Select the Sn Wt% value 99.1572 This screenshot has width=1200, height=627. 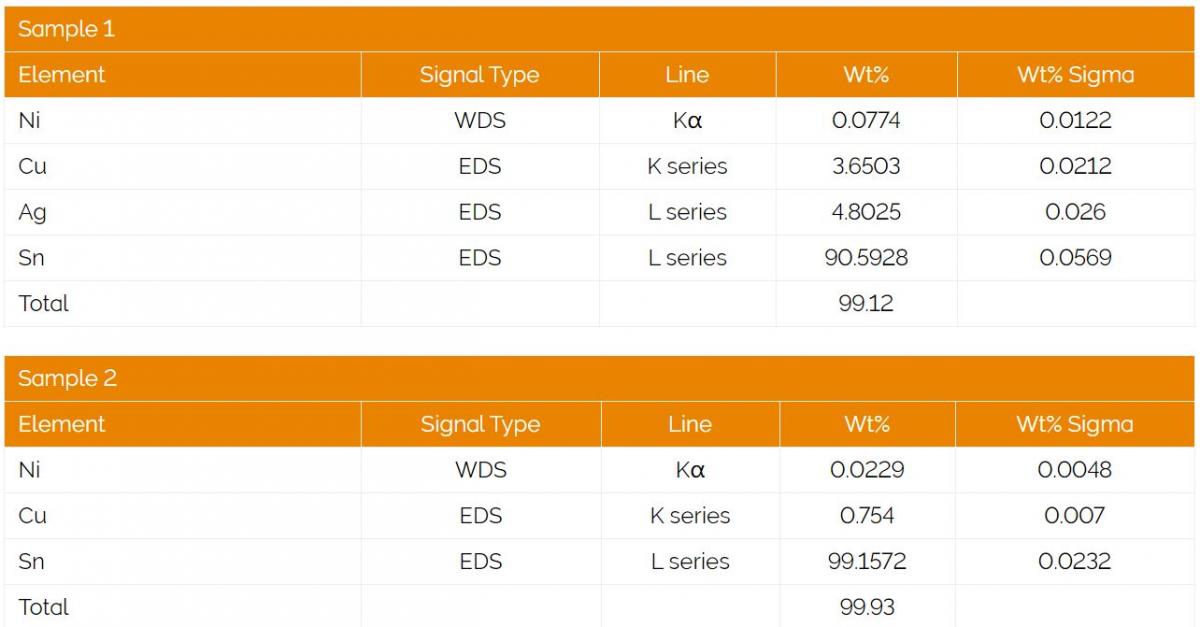tap(867, 562)
